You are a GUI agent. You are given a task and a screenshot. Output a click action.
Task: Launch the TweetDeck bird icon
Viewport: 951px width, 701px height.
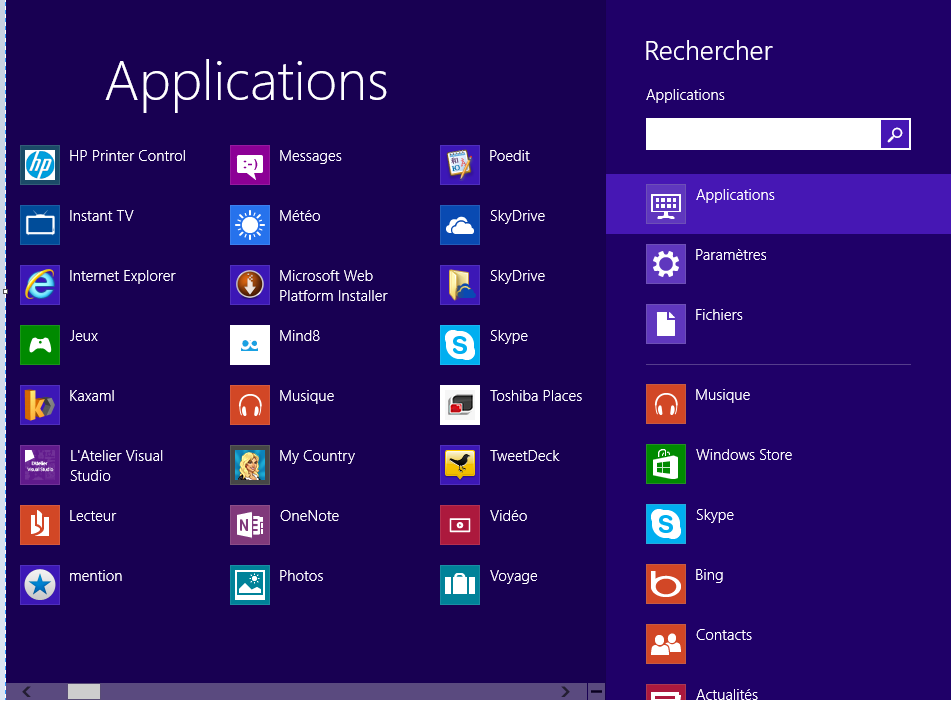[460, 465]
